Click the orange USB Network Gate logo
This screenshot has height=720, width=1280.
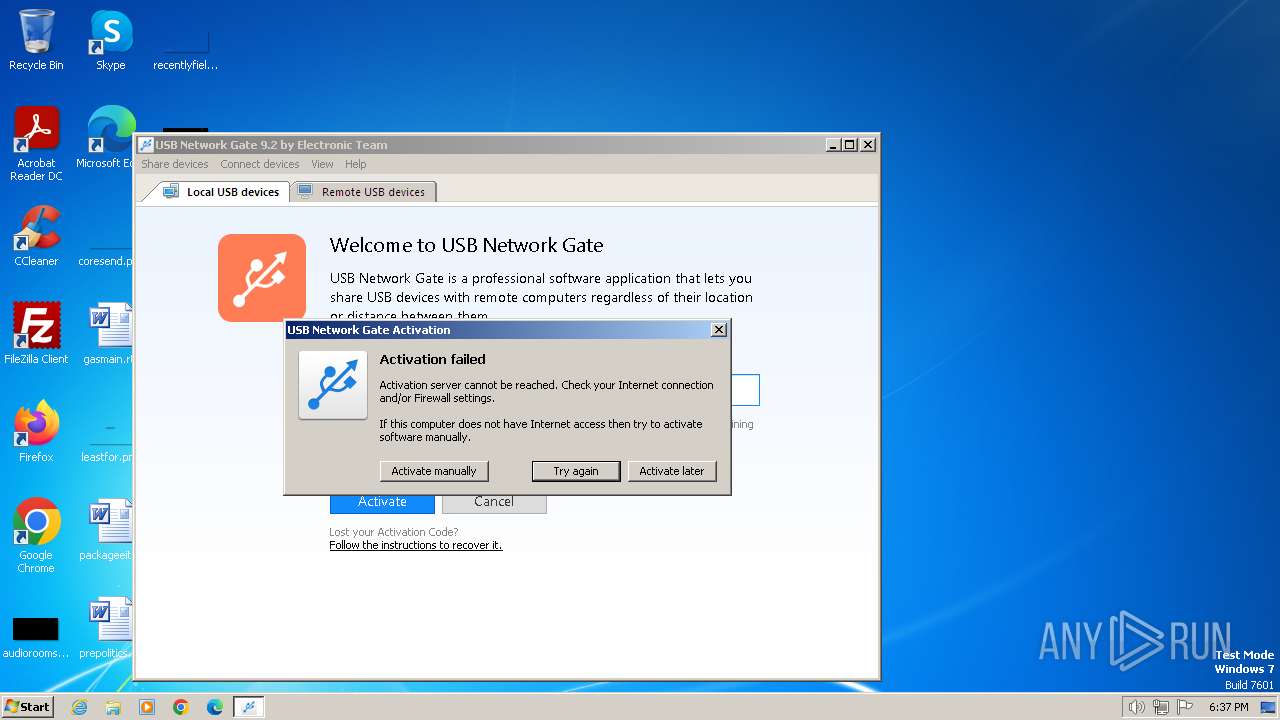click(262, 278)
